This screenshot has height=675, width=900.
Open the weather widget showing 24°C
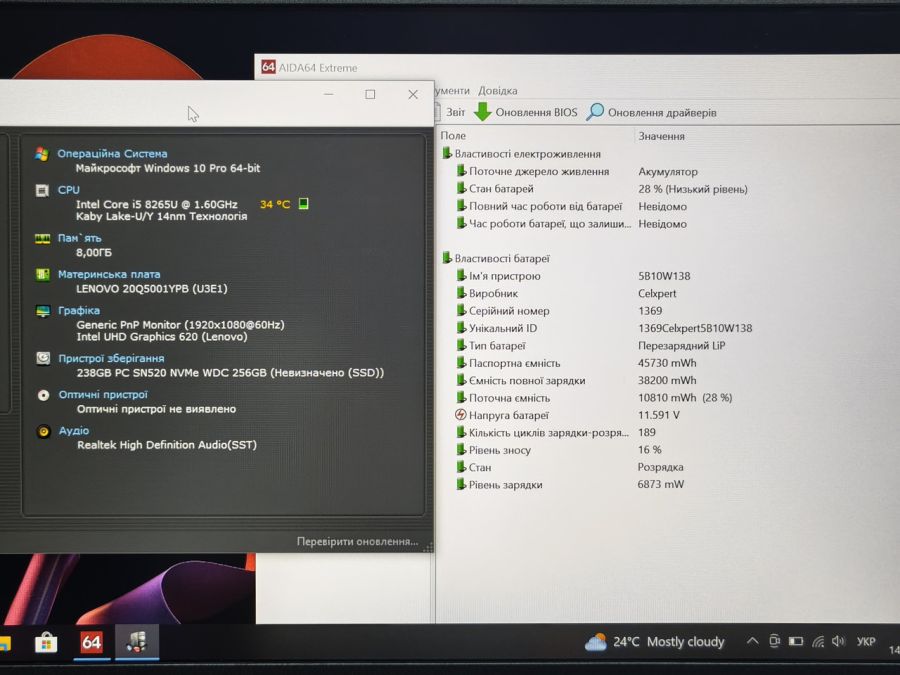click(654, 642)
